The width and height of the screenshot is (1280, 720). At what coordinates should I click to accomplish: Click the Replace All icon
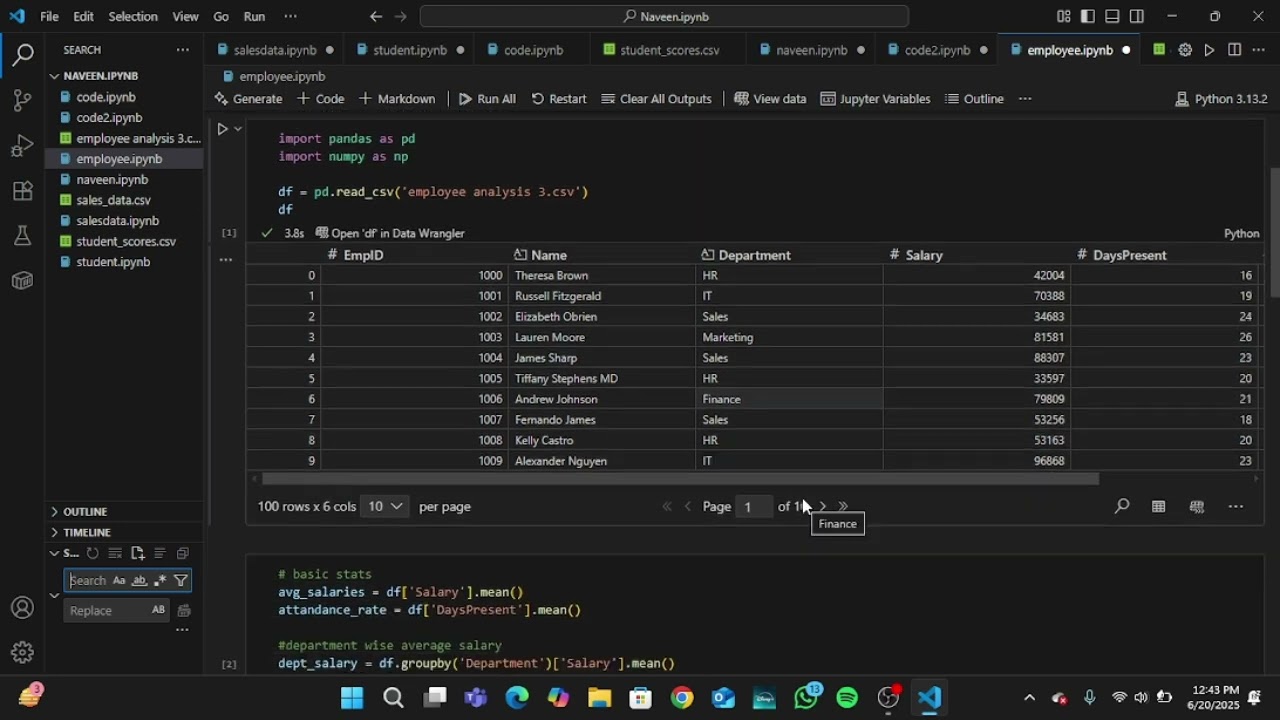183,610
